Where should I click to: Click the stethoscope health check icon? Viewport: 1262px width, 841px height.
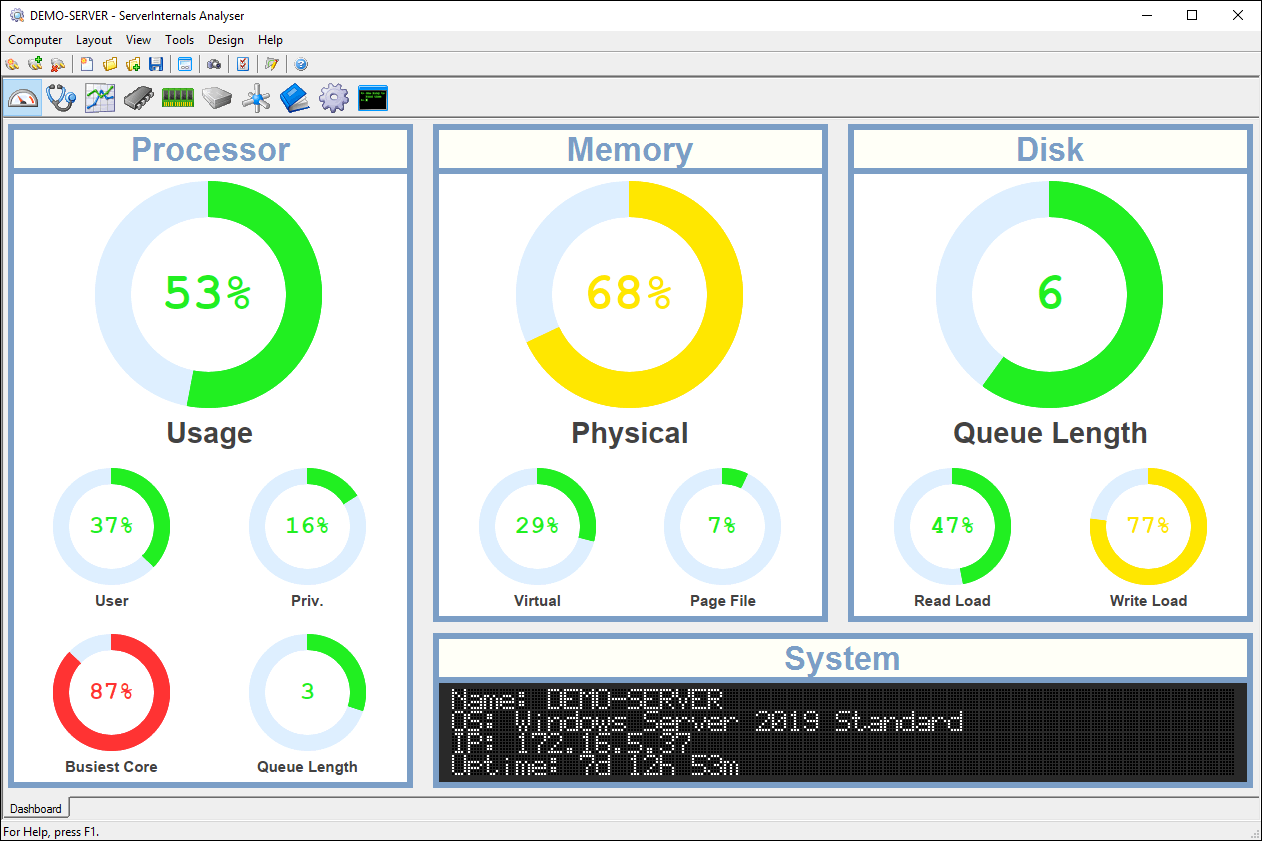(62, 98)
